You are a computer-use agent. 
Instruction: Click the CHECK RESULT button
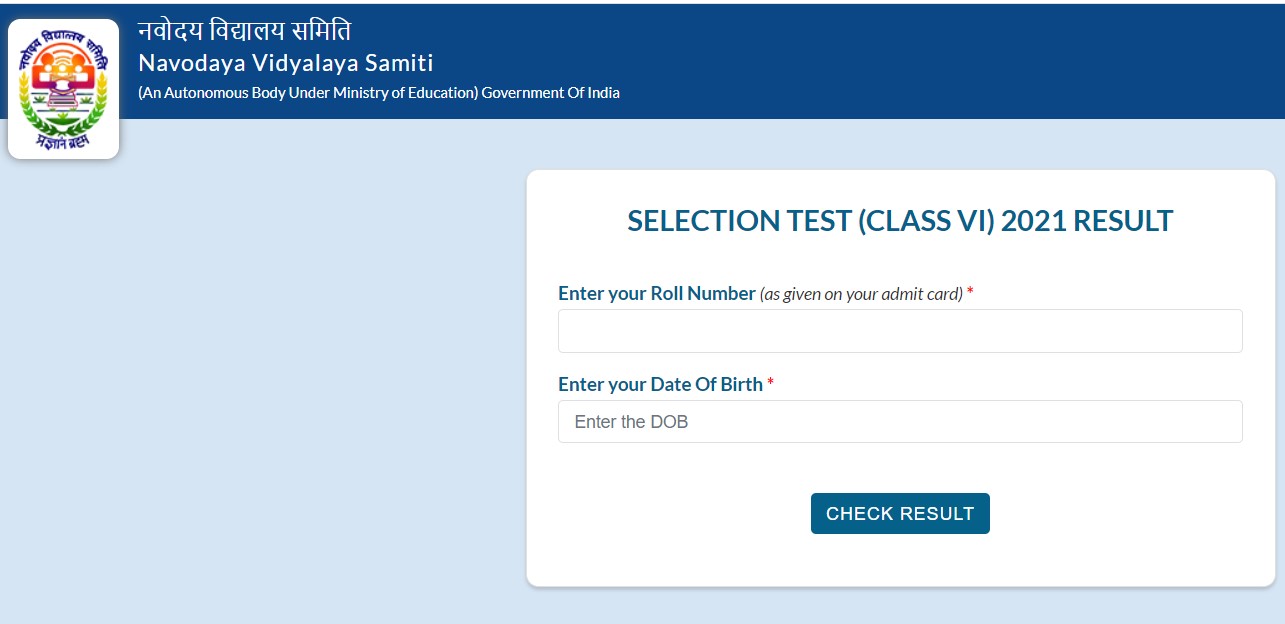[x=900, y=513]
